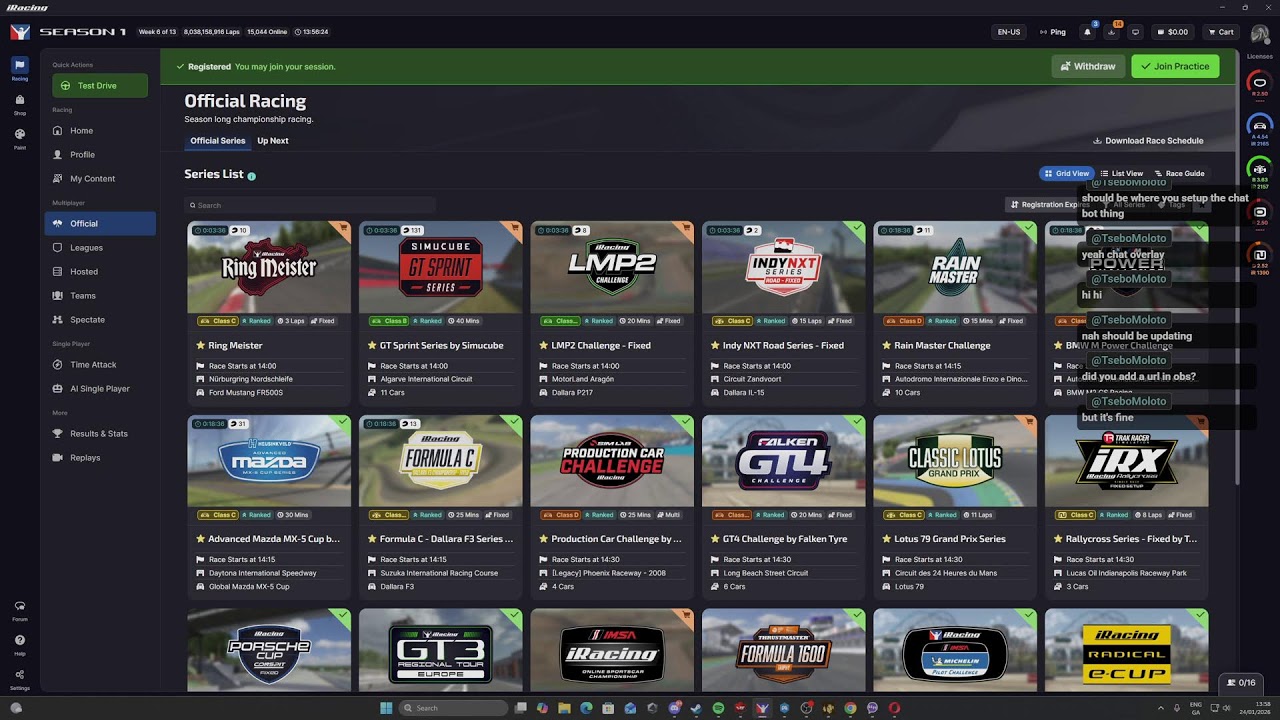This screenshot has height=720, width=1280.
Task: Open the Race Guide view
Action: 1179,173
